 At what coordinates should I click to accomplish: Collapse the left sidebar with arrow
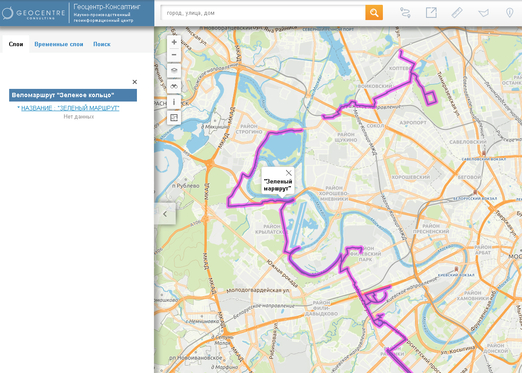[x=165, y=214]
